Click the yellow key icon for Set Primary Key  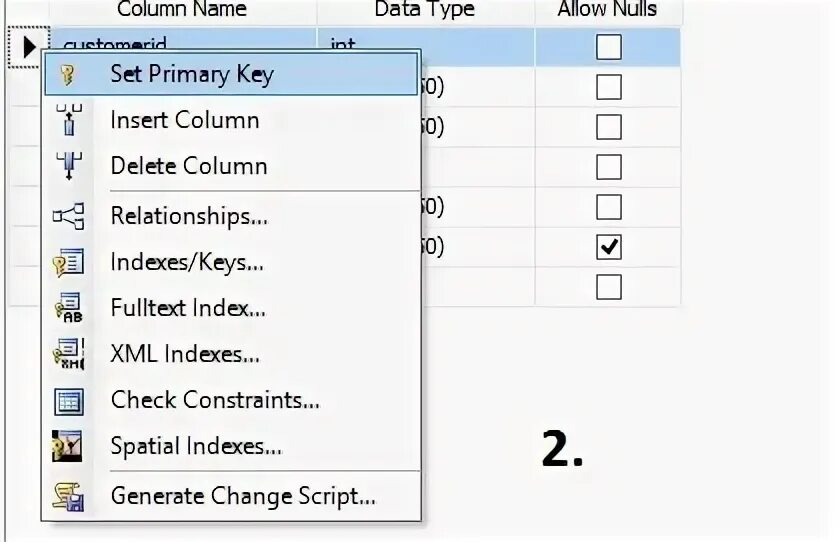tap(68, 75)
